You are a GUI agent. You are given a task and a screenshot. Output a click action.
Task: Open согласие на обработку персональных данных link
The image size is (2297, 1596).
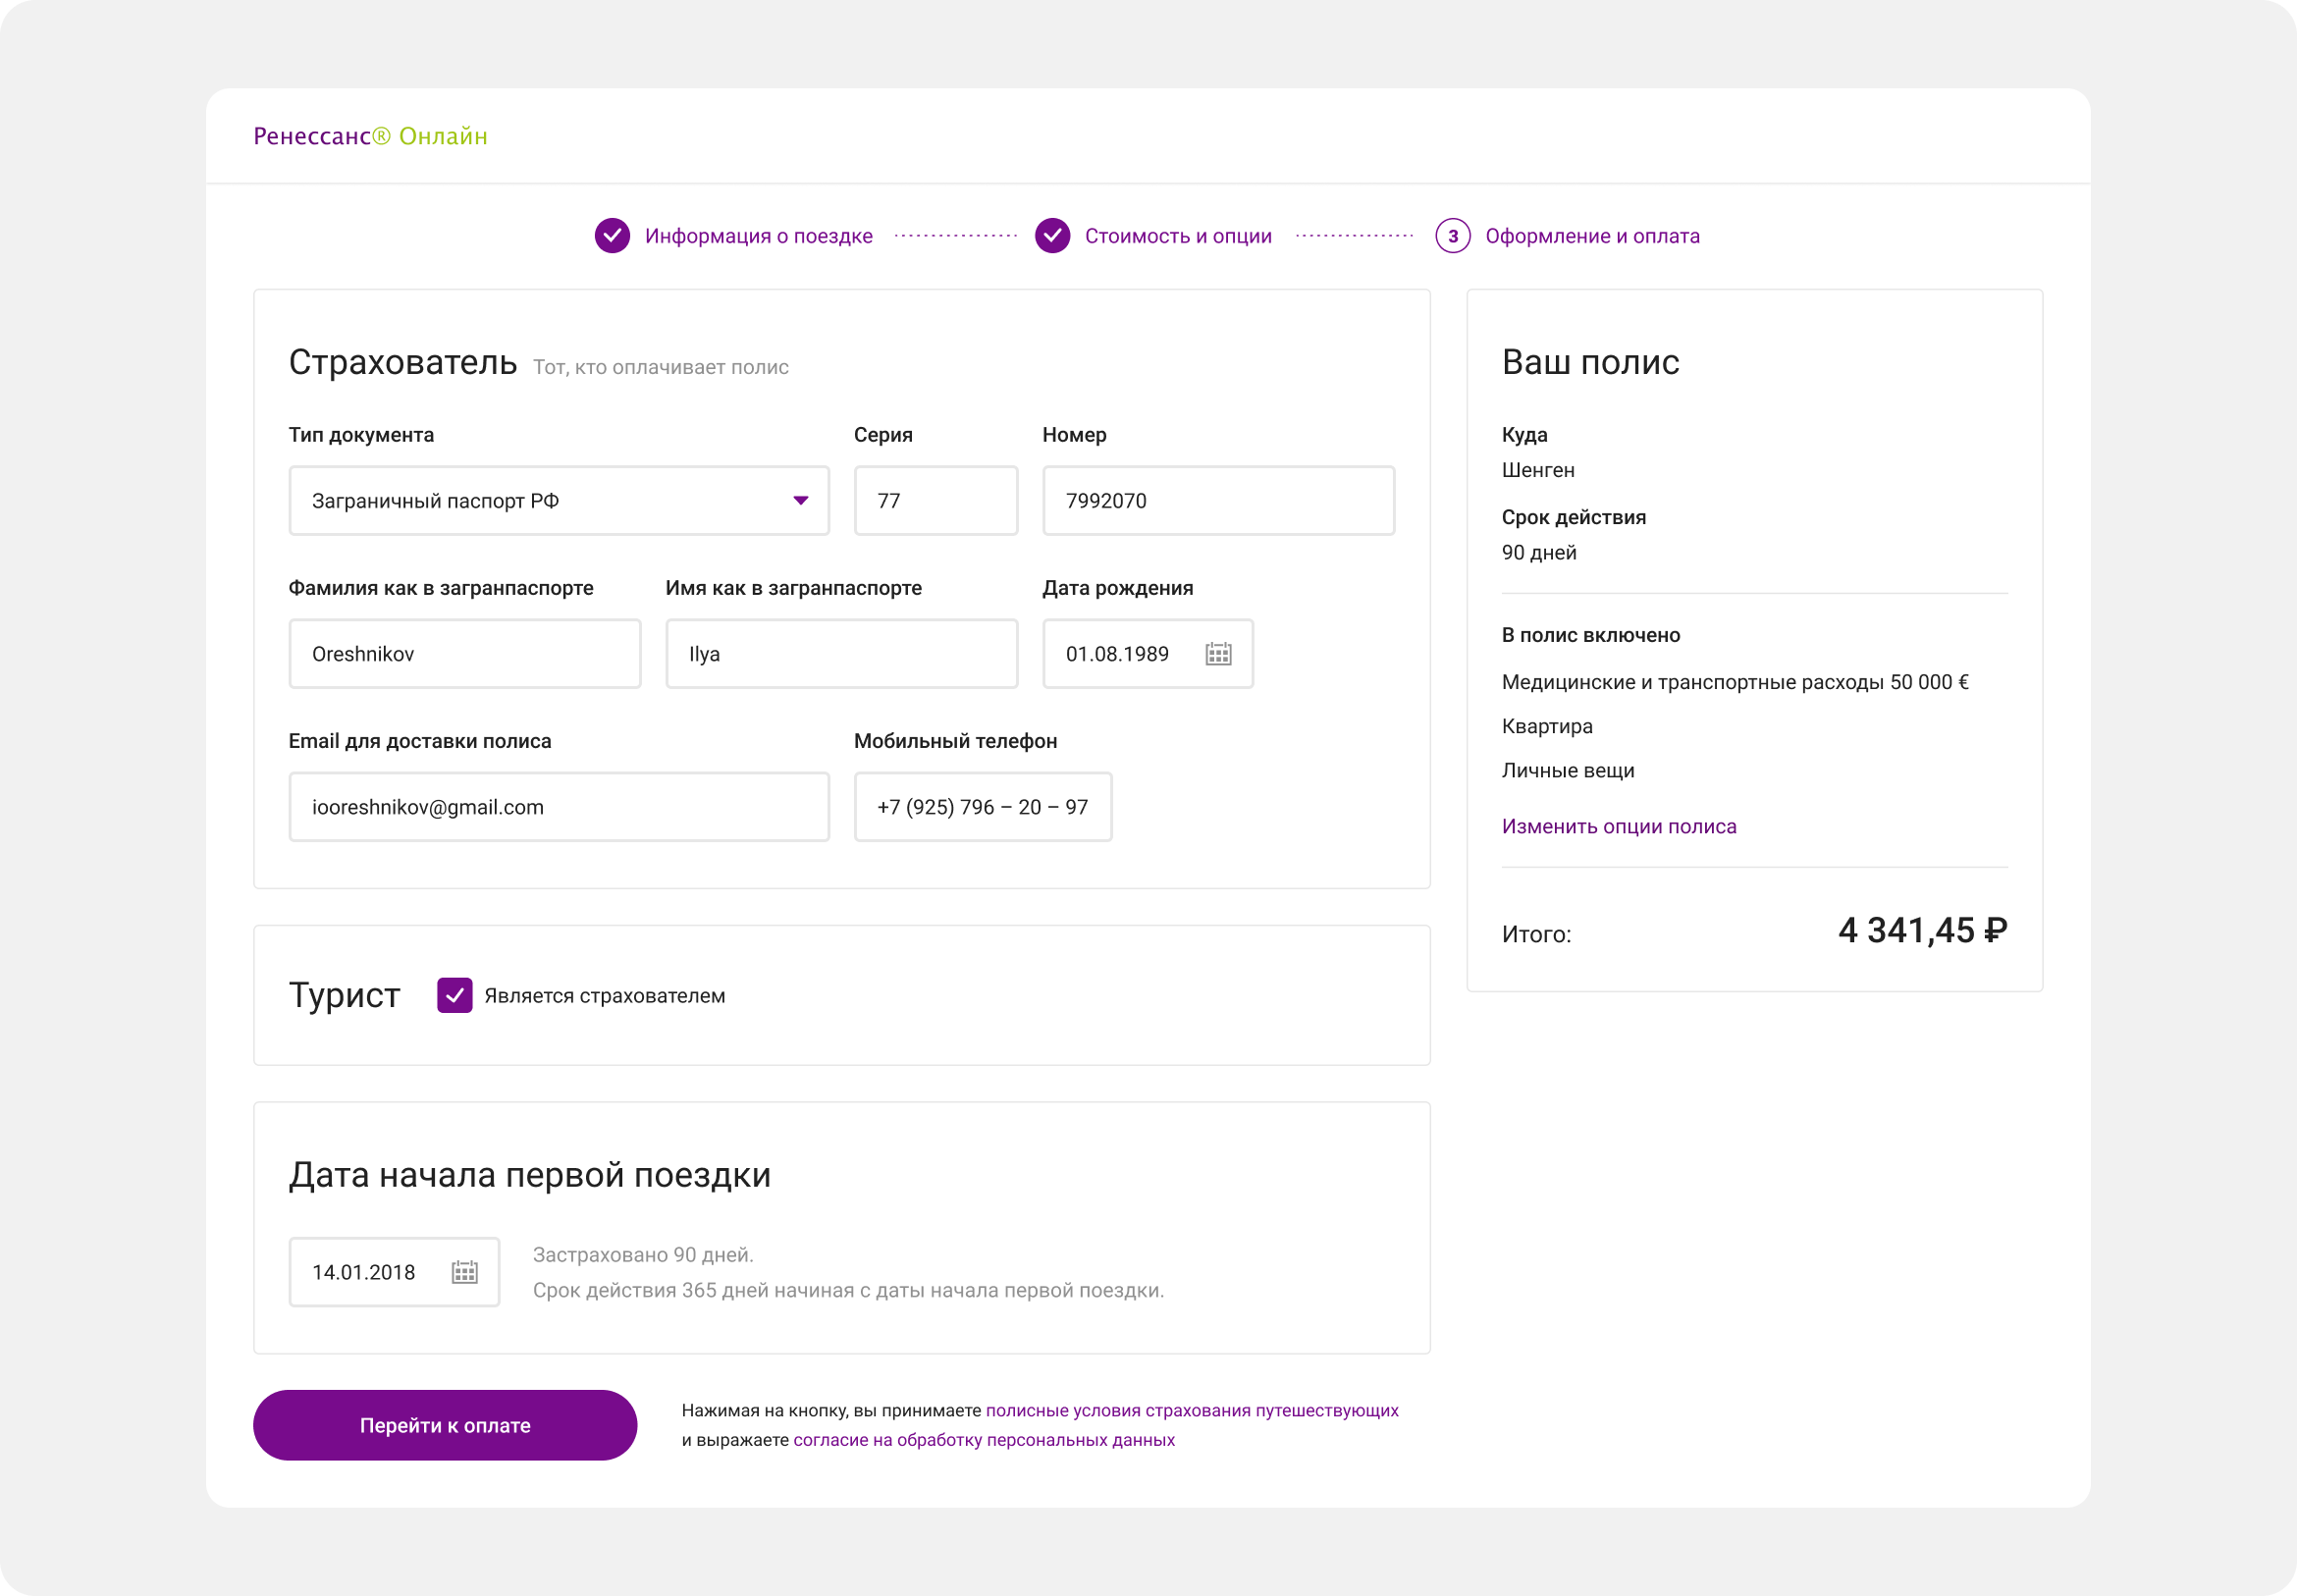click(x=984, y=1440)
